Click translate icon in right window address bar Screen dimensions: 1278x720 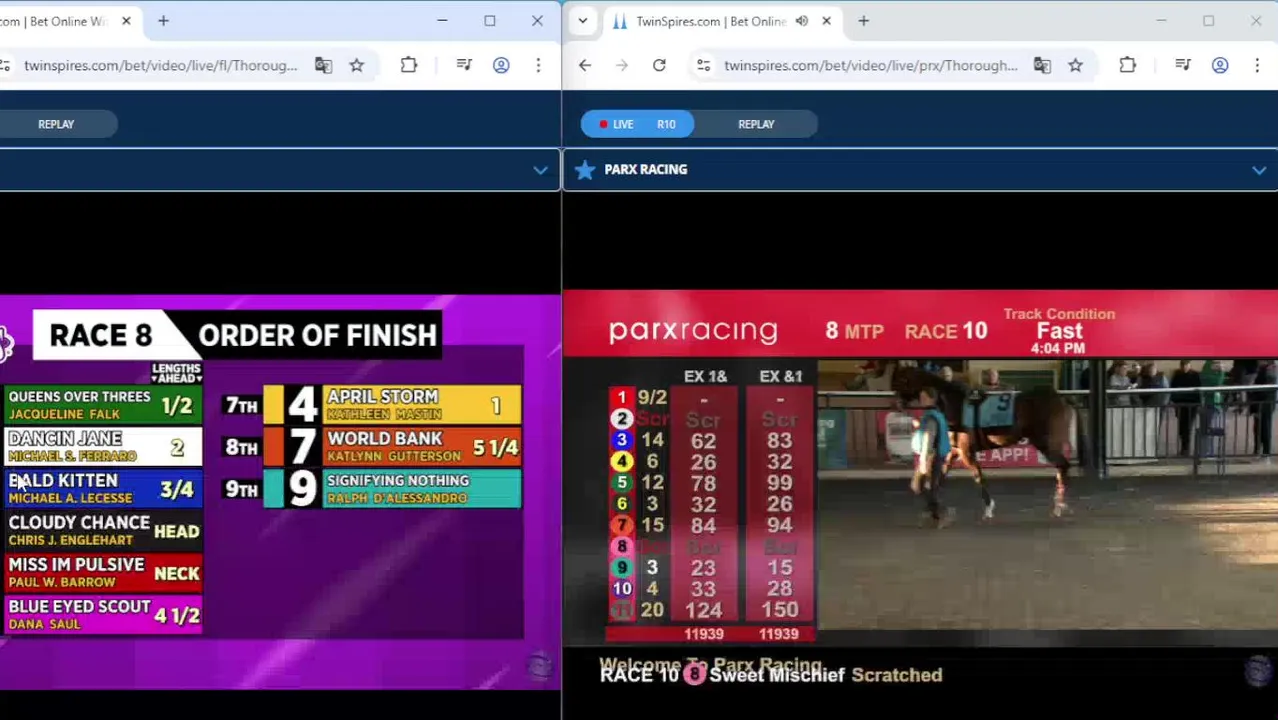point(1042,65)
